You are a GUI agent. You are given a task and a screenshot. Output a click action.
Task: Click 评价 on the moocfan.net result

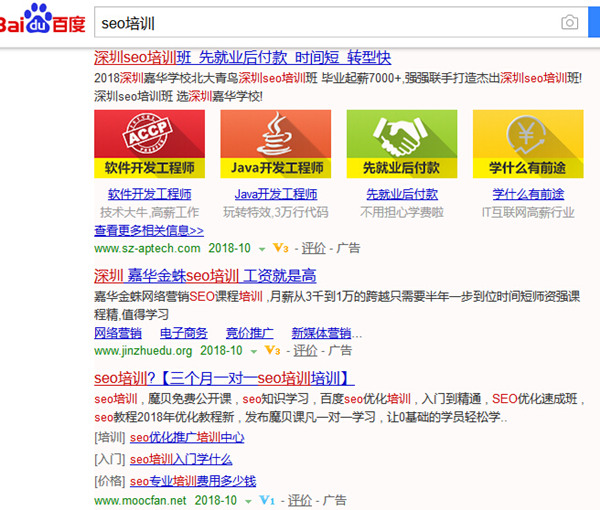300,500
